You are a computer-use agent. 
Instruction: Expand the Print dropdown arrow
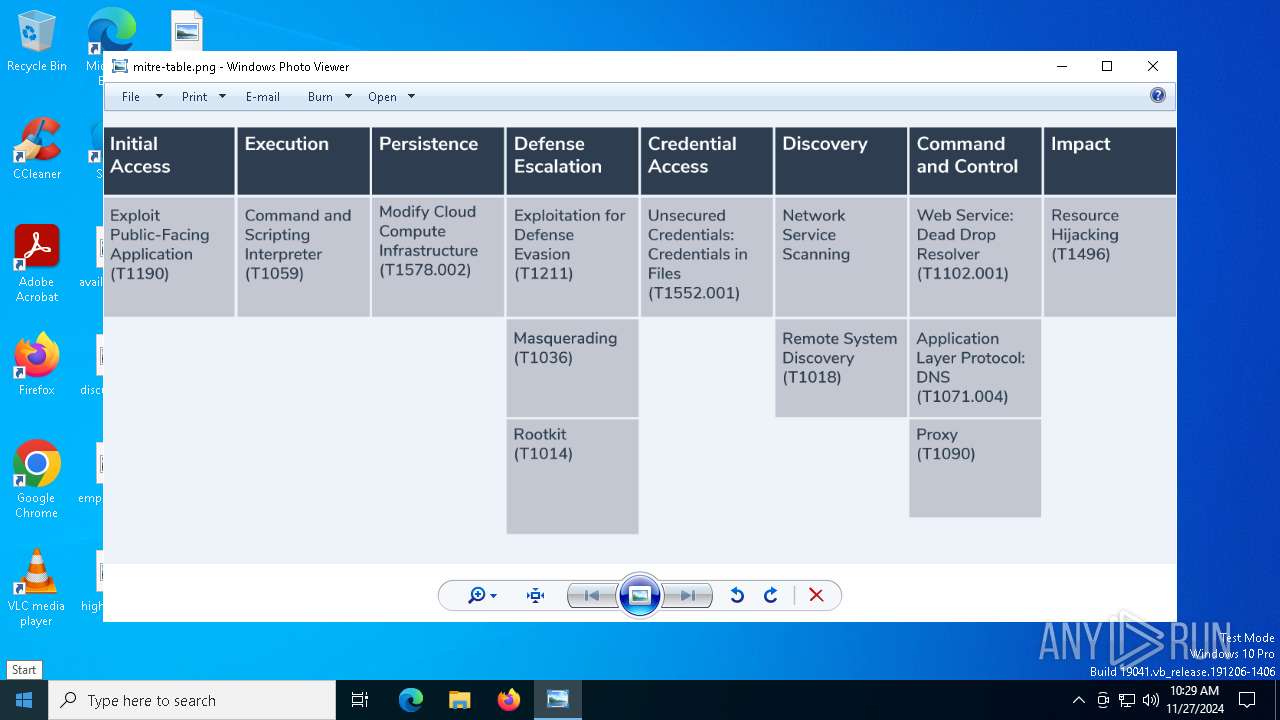(222, 97)
